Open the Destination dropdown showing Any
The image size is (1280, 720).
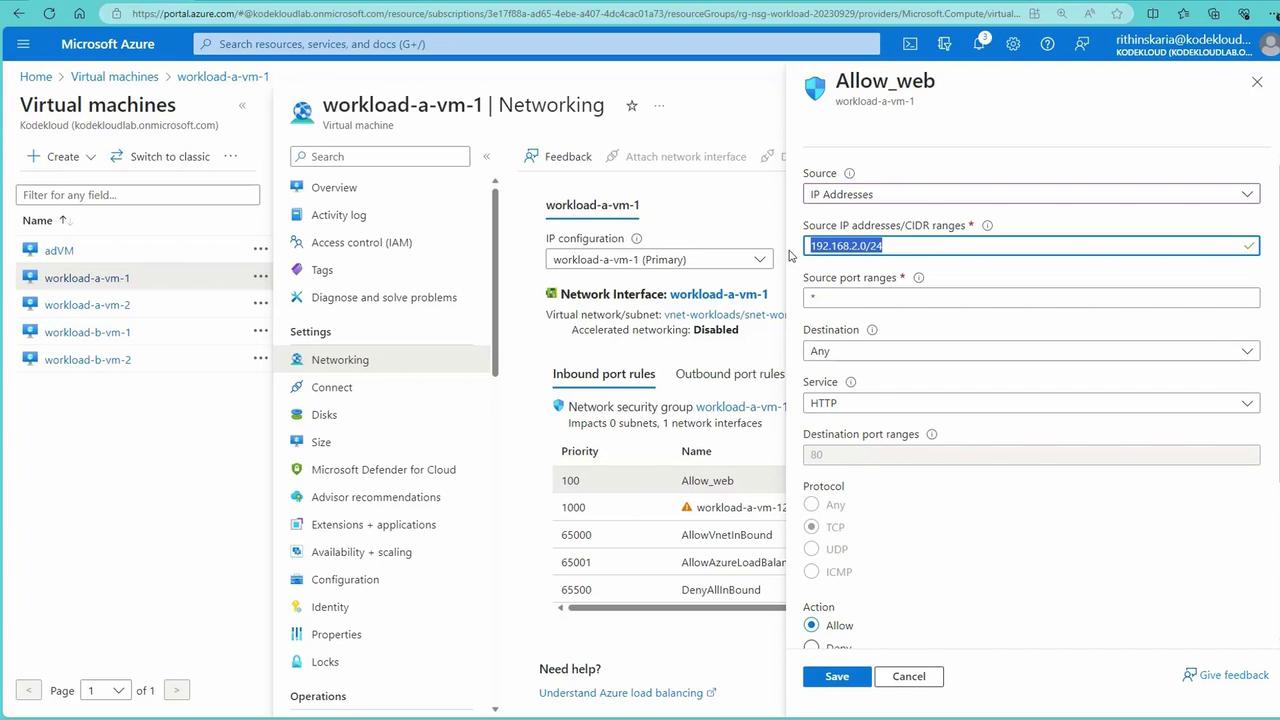(x=1031, y=351)
